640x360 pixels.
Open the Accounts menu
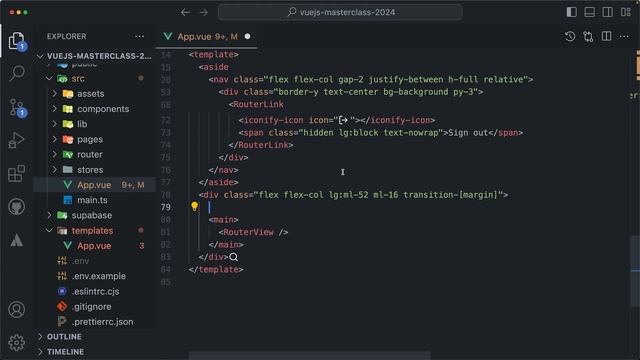click(x=16, y=310)
